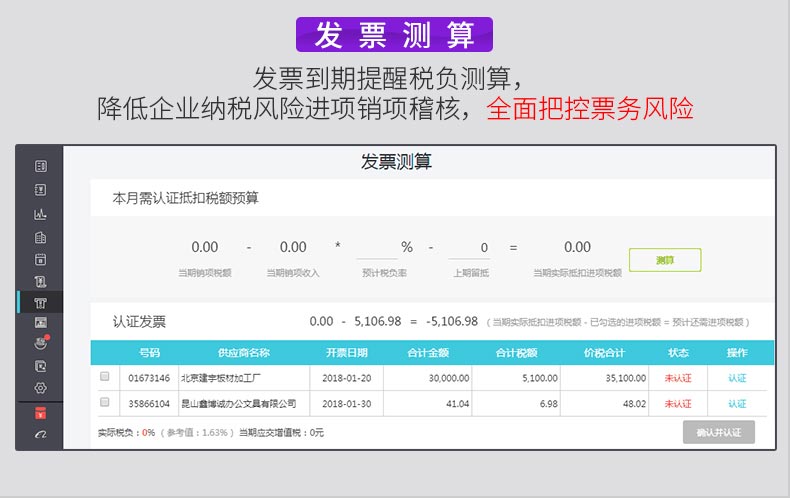
Task: Click the 供应商名称 column header
Action: [244, 353]
